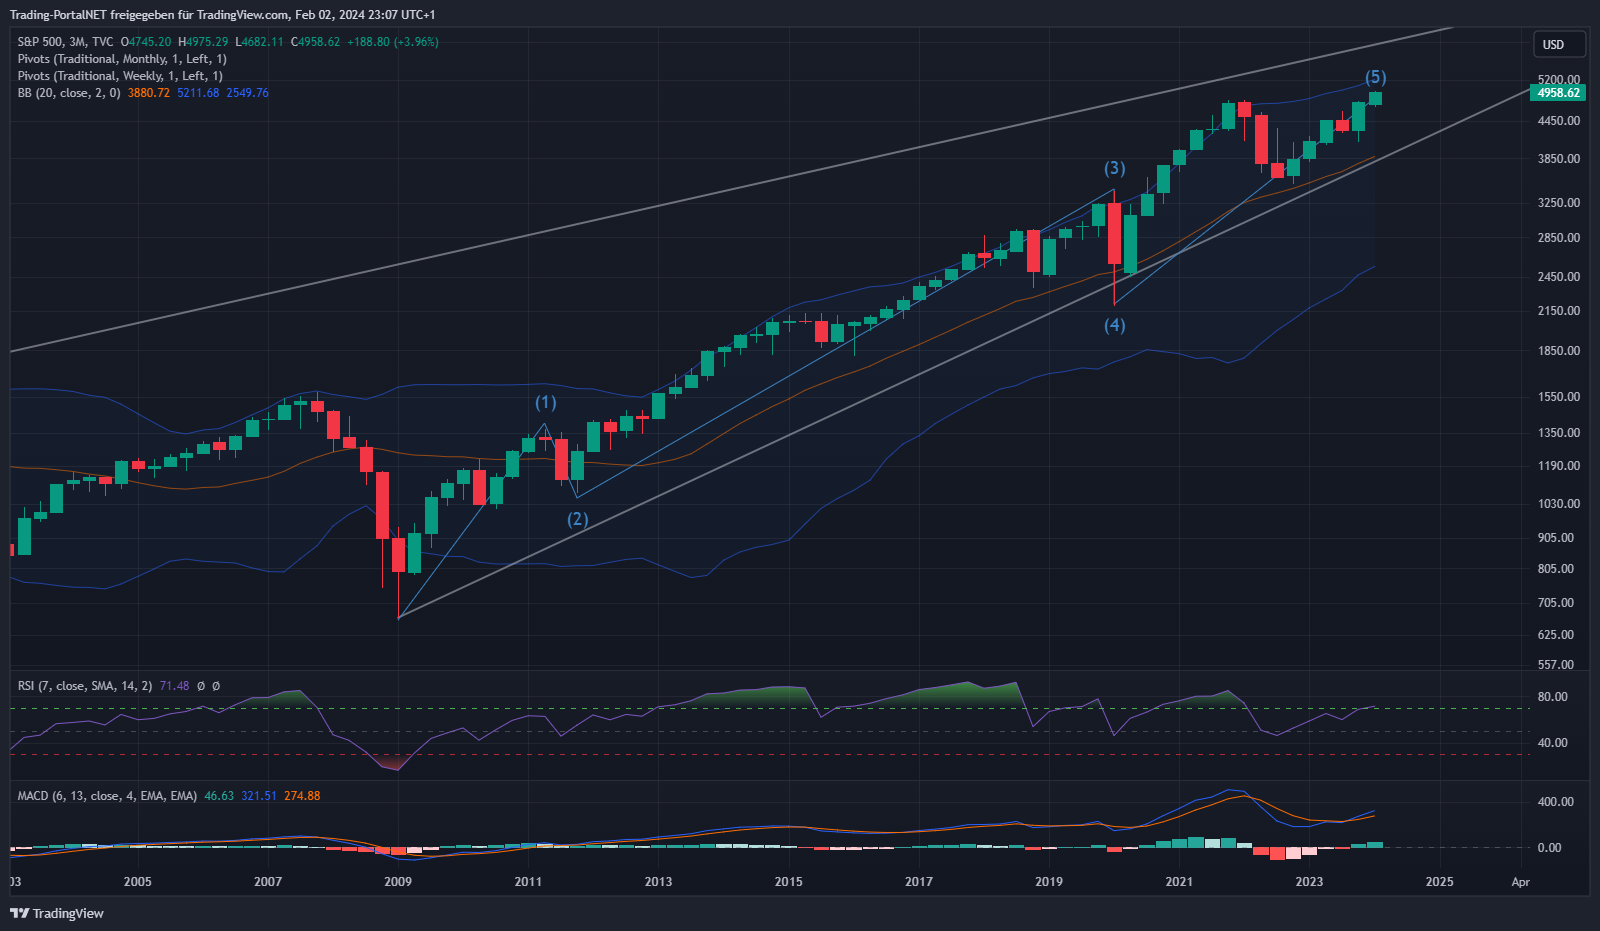The width and height of the screenshot is (1600, 931).
Task: Click the S&P 500, 3M, TVC symbol legend
Action: click(65, 42)
